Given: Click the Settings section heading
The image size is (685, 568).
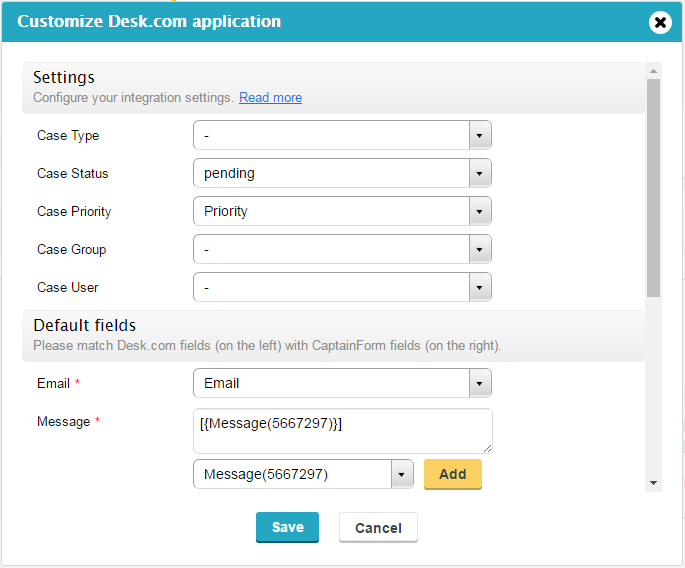Looking at the screenshot, I should click(x=64, y=77).
